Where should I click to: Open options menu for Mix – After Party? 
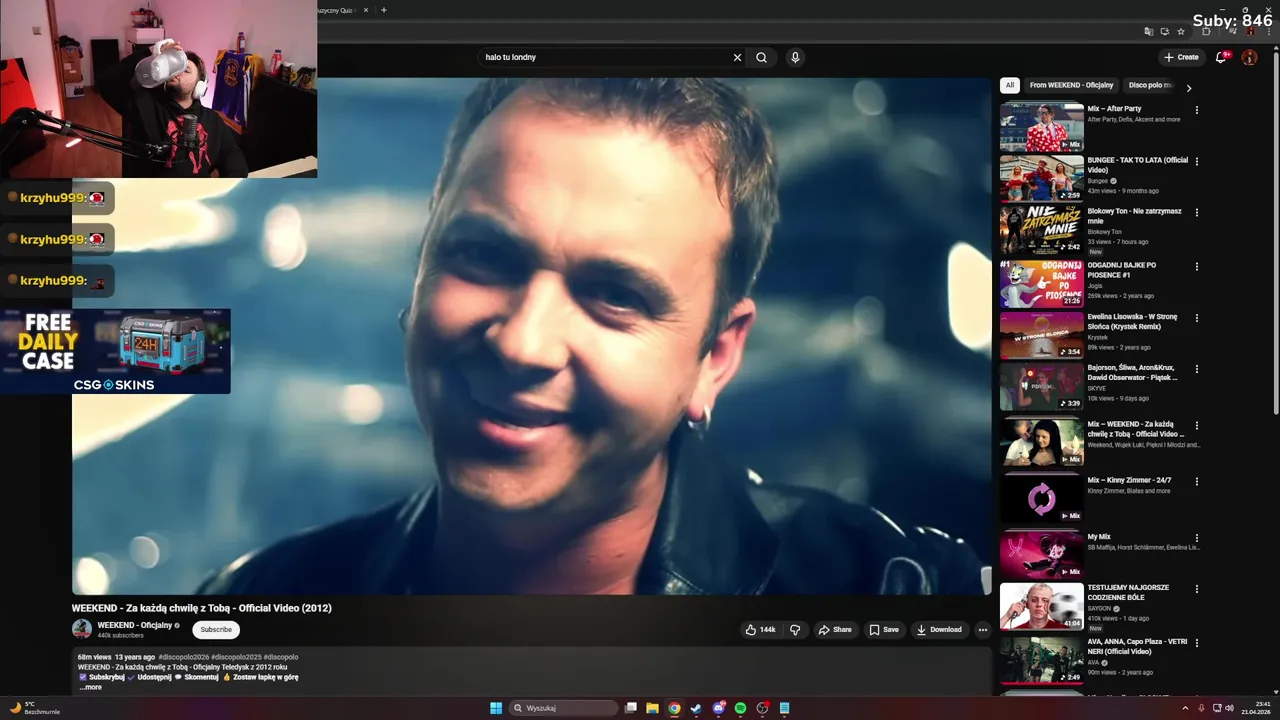pyautogui.click(x=1197, y=110)
